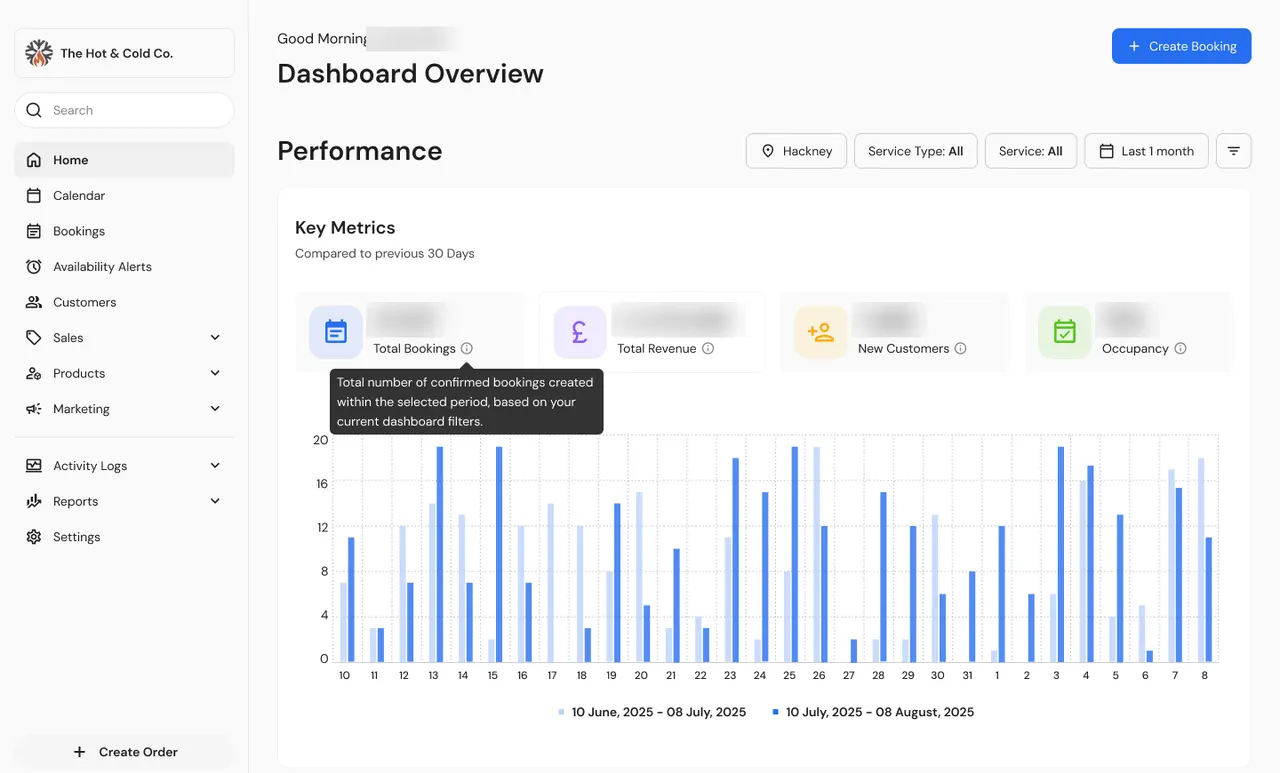Open Bookings from the sidebar

coord(124,231)
